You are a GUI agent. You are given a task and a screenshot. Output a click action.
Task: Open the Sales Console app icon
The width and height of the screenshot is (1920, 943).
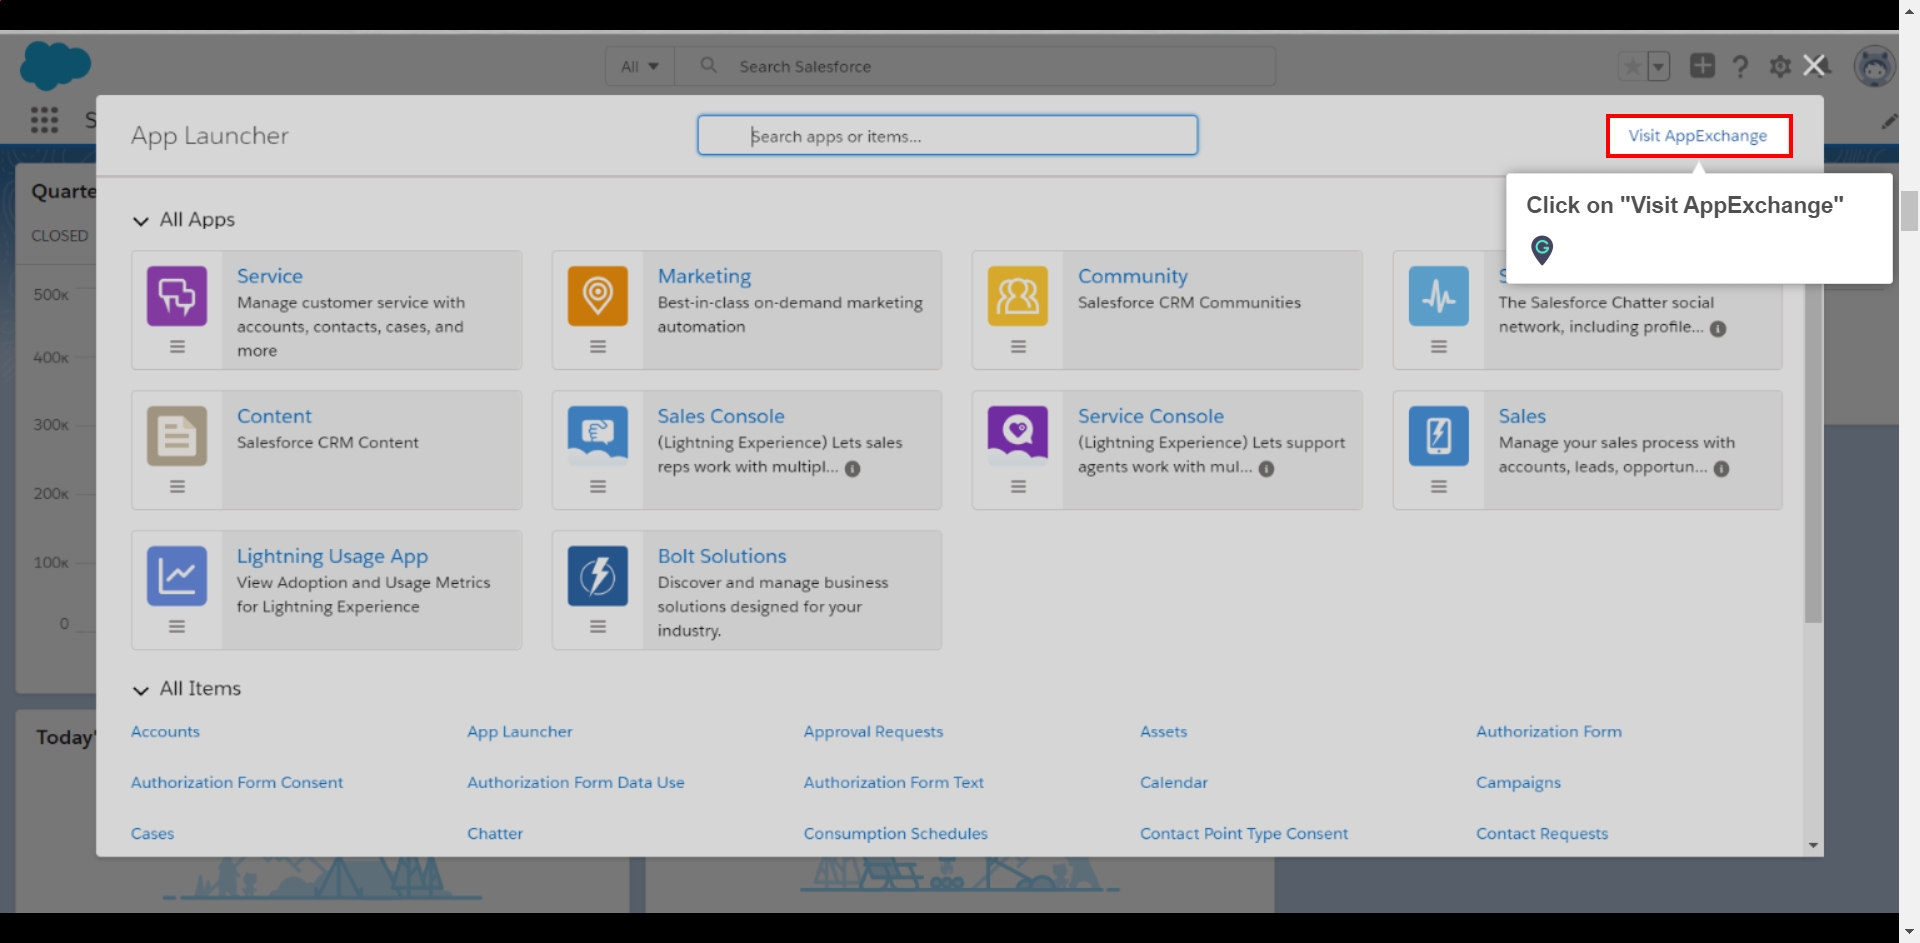[598, 436]
